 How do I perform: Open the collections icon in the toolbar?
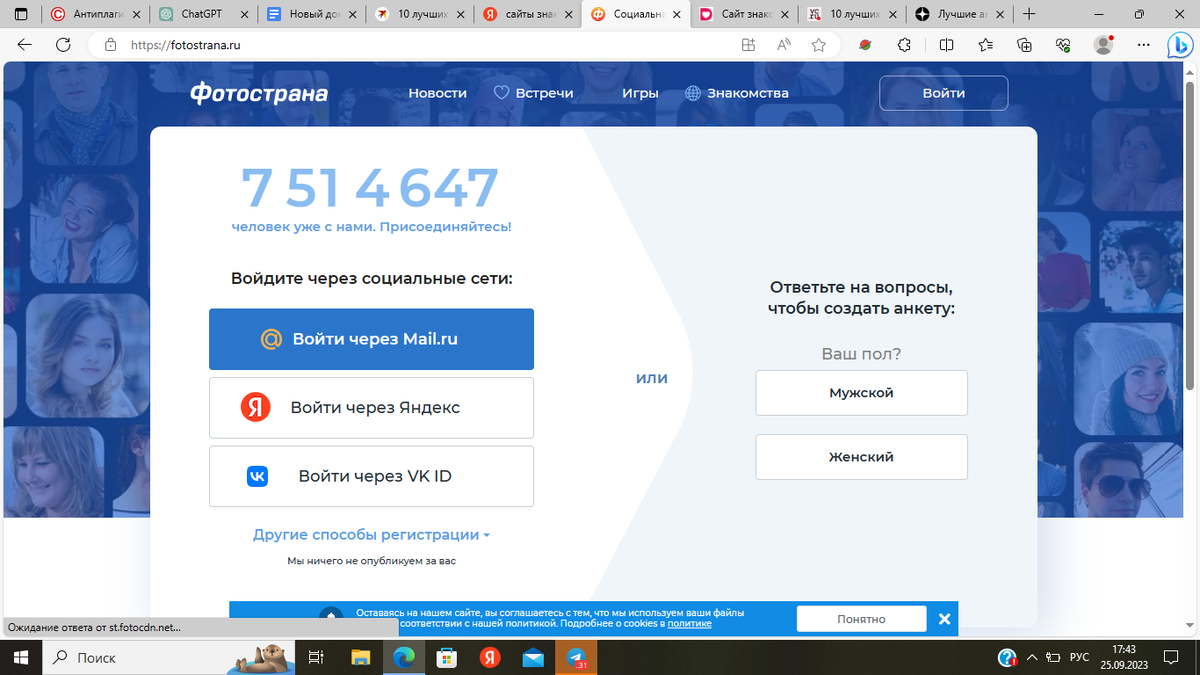click(1024, 45)
